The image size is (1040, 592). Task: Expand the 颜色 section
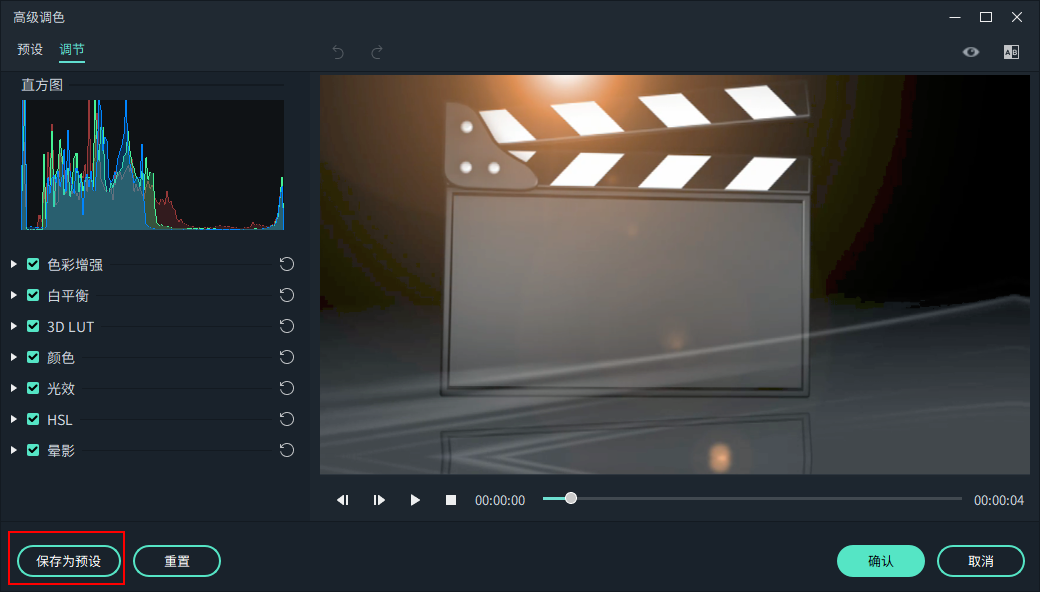tap(14, 357)
